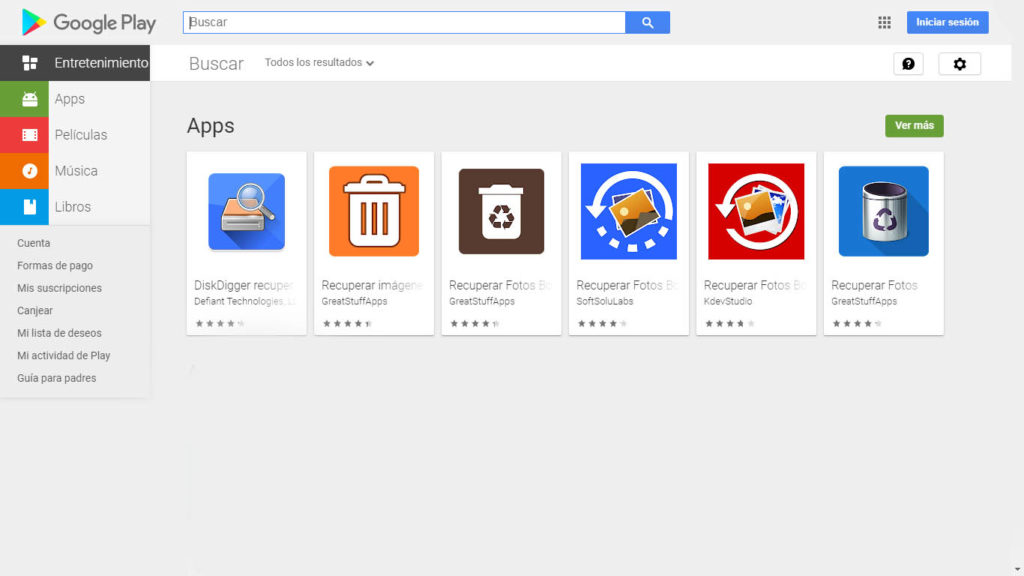Click the green Ver más button
Screen dimensions: 1024x576
(x=914, y=125)
